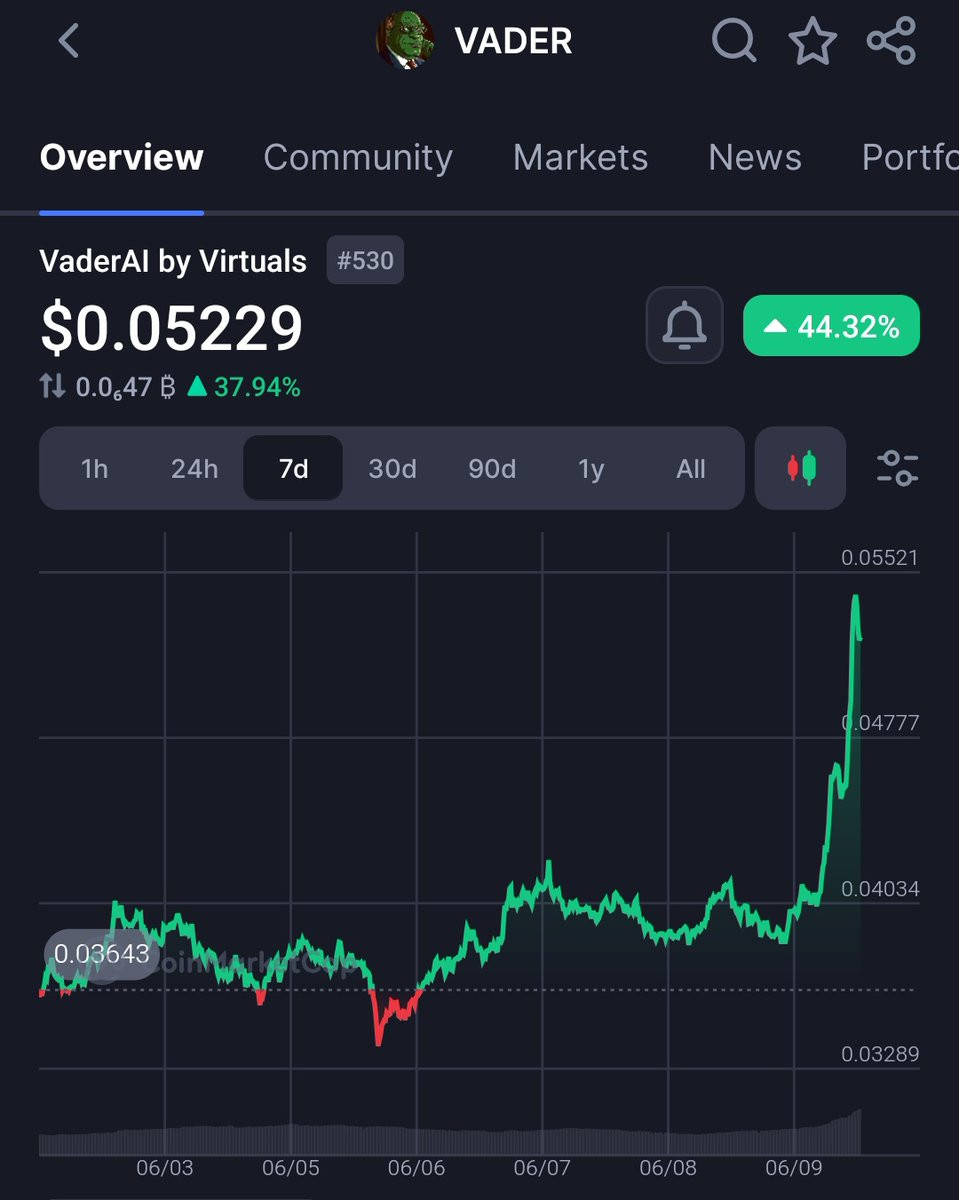Select the 24h chart range
Viewport: 959px width, 1200px height.
click(x=194, y=468)
